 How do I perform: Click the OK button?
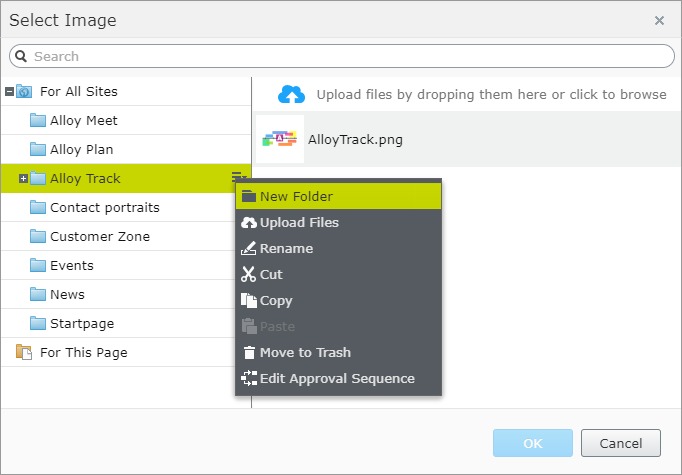tap(532, 443)
